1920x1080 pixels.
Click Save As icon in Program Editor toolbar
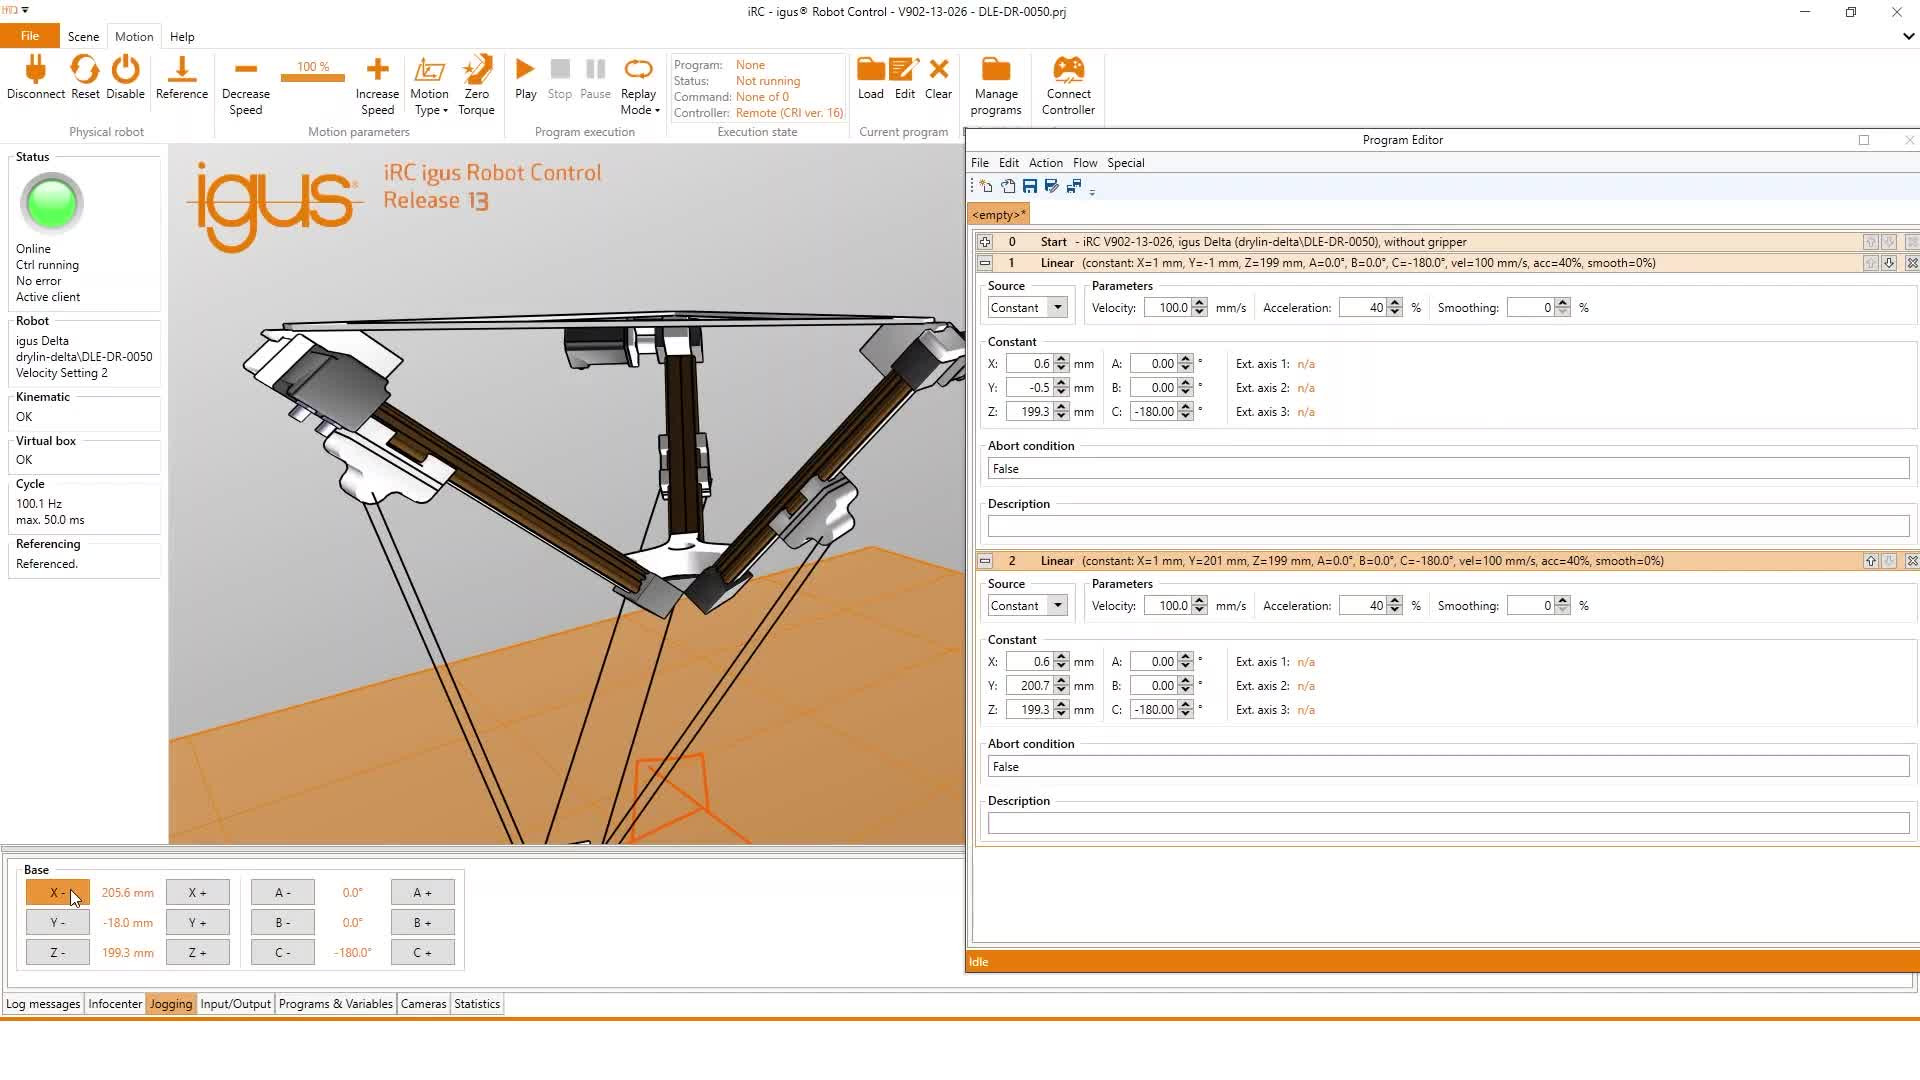point(1052,186)
